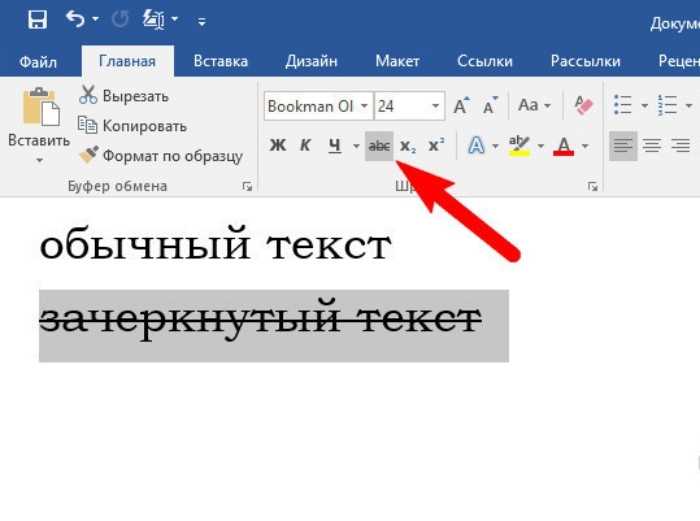Open the Aa change case menu

coord(534,106)
